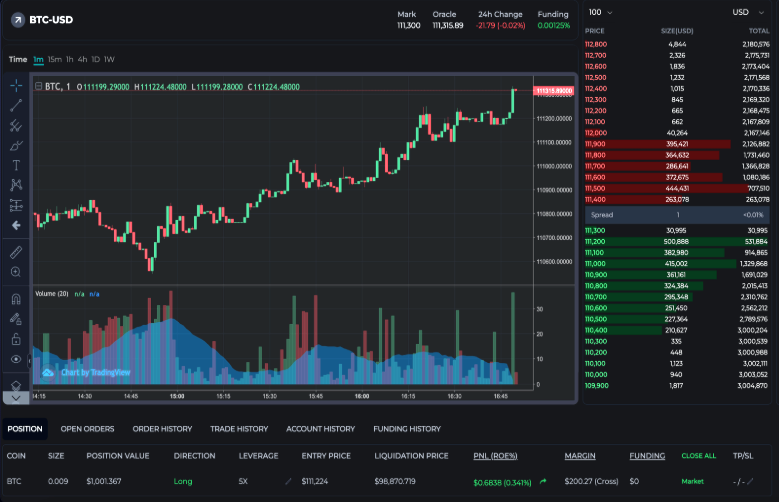Edit TP/SL pencil icon for BTC
The width and height of the screenshot is (779, 502).
point(750,481)
